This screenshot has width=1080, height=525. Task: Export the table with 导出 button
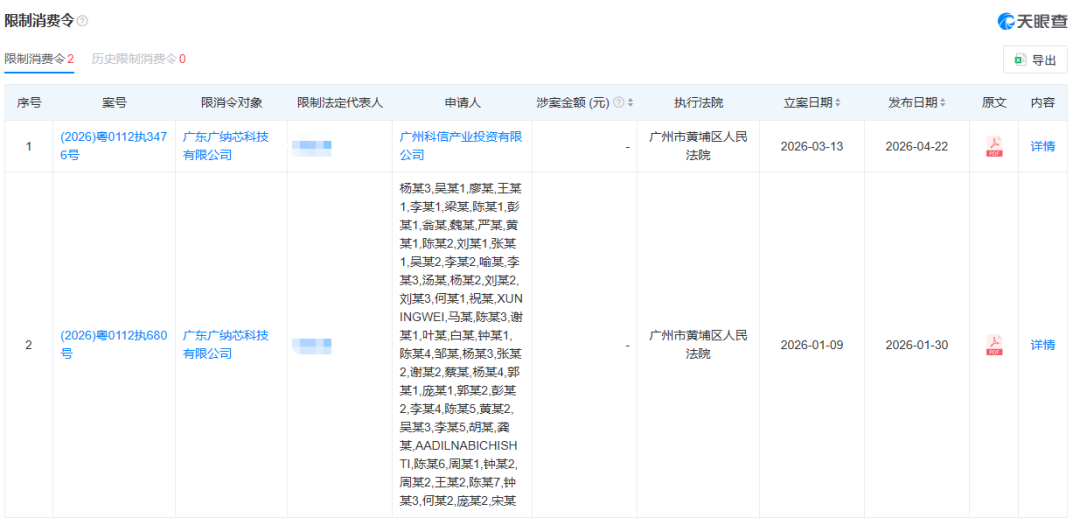point(1035,60)
